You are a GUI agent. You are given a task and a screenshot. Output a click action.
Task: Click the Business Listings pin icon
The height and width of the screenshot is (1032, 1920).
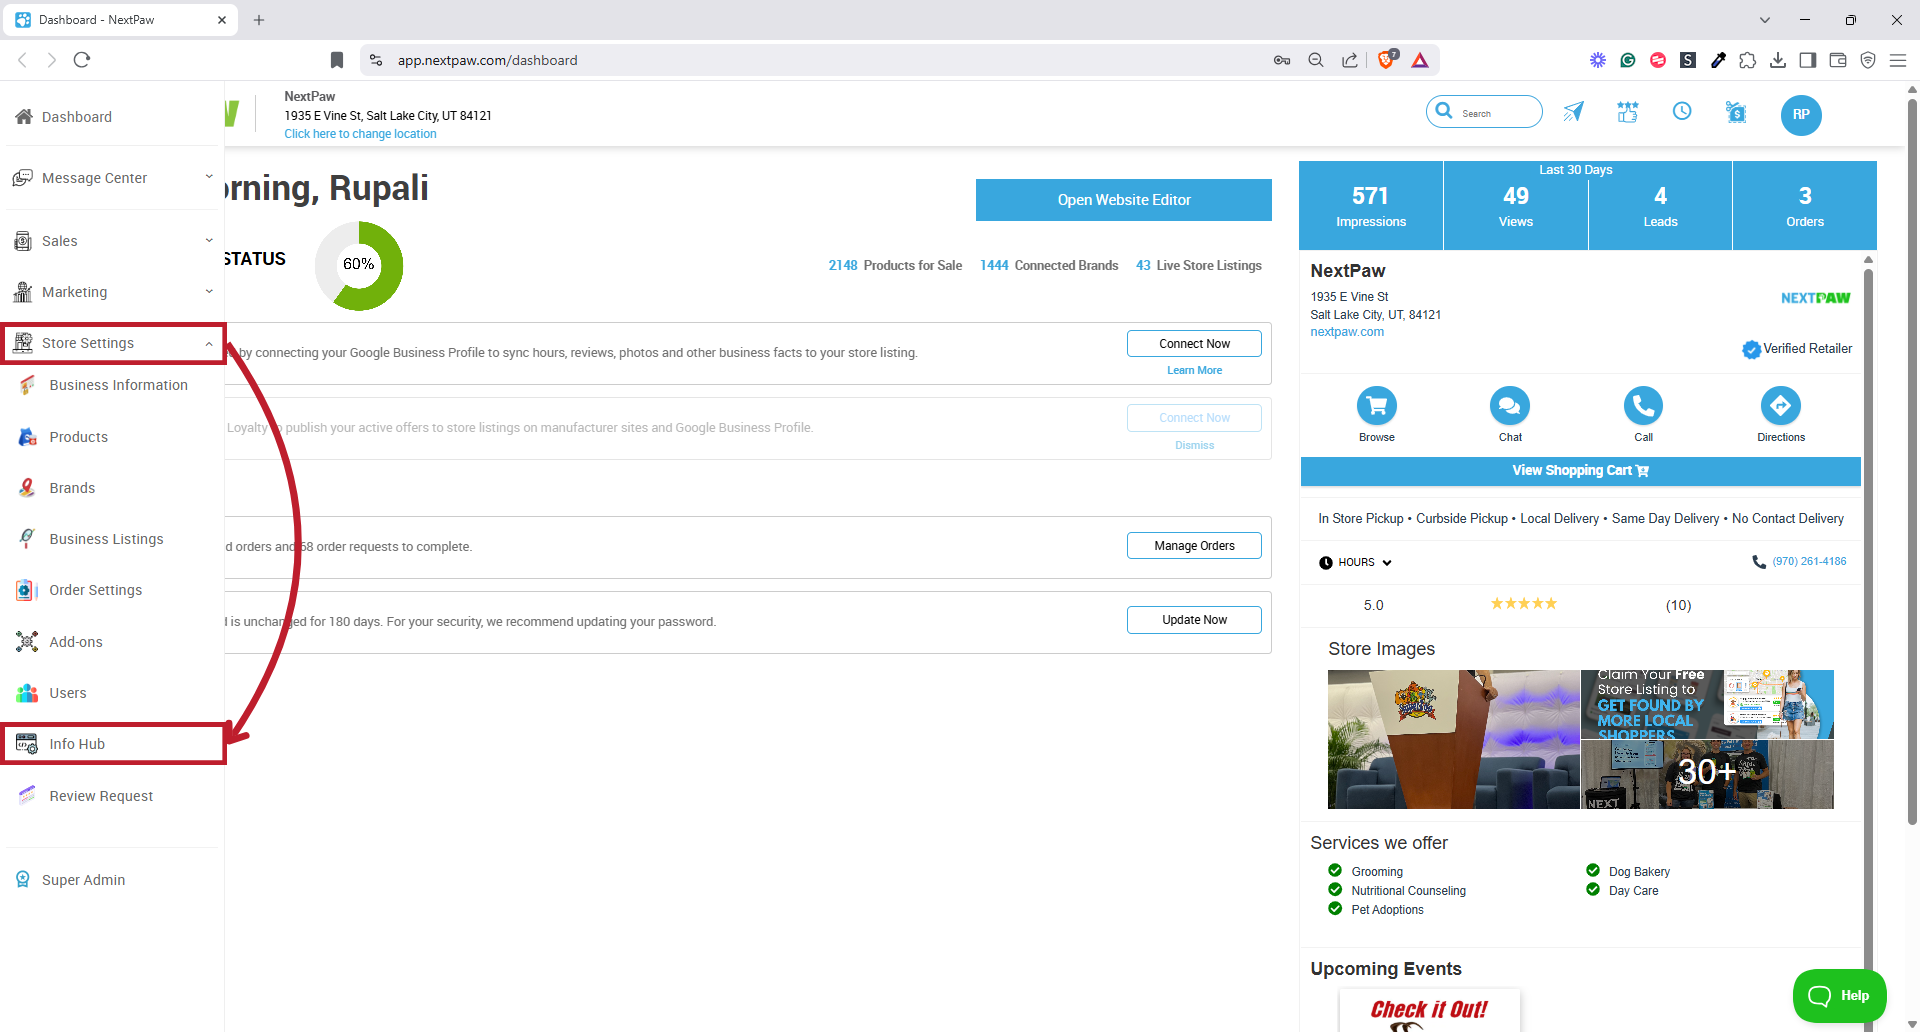click(27, 539)
